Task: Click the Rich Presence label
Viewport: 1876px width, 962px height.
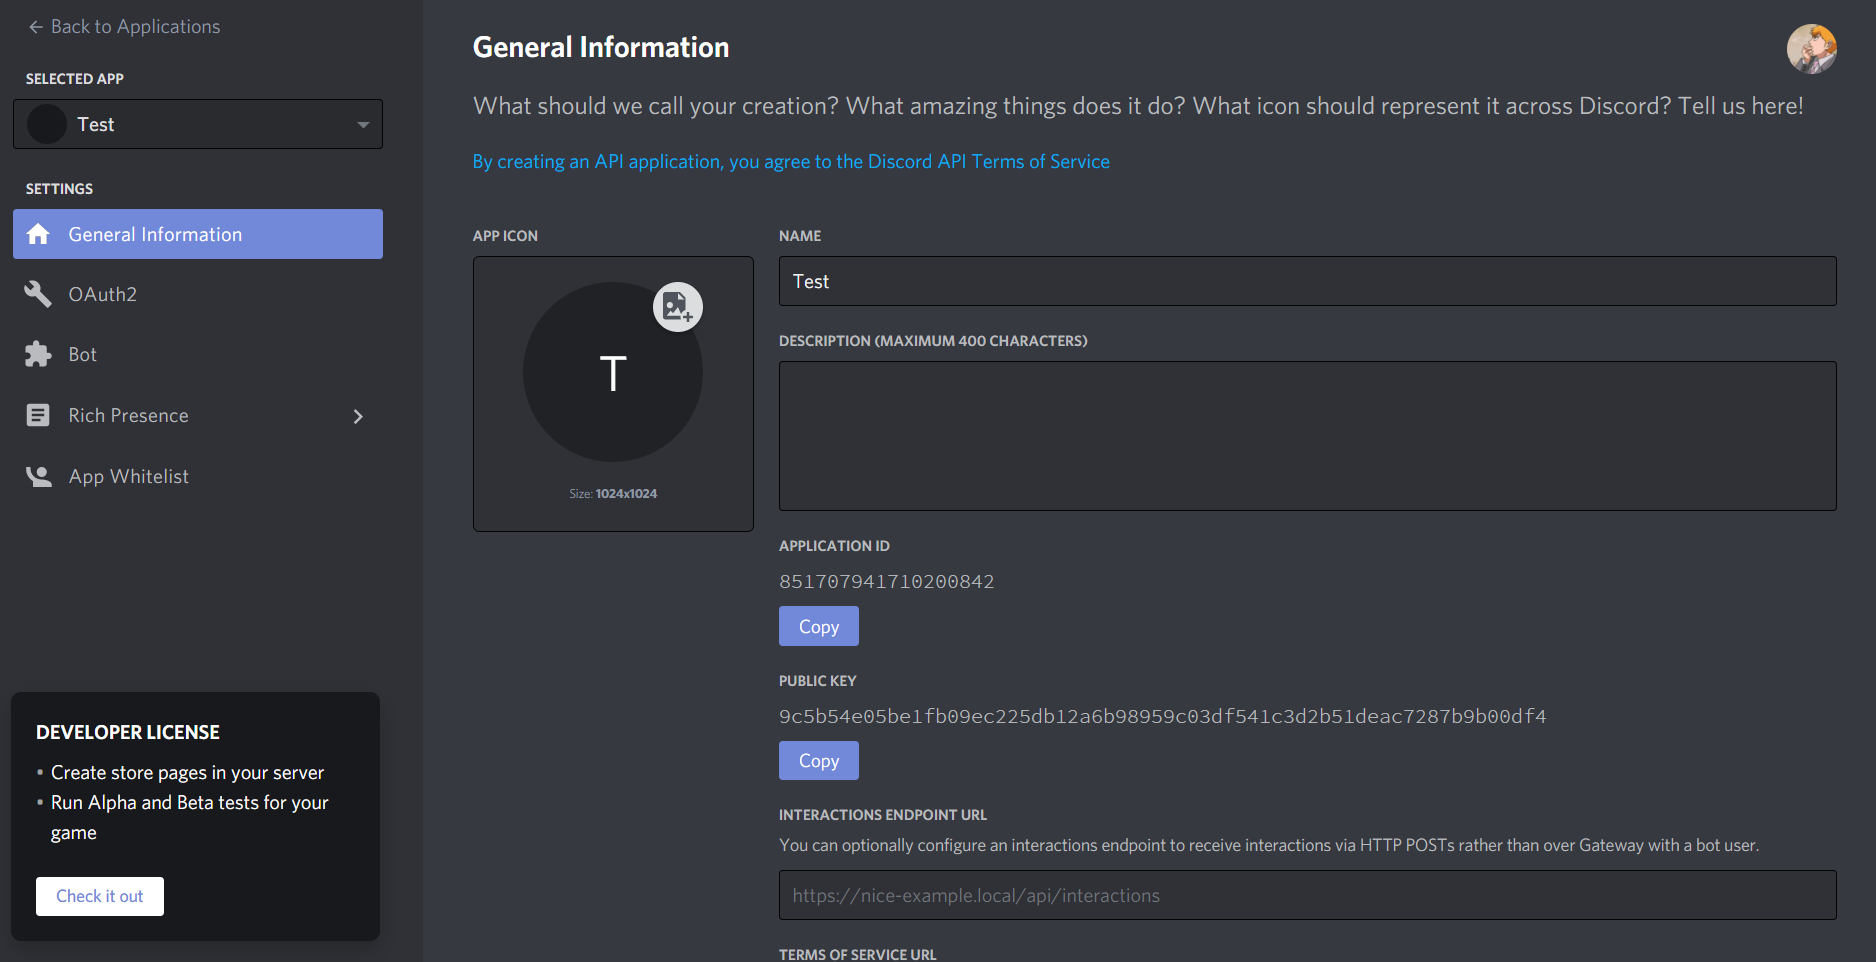Action: (x=128, y=415)
